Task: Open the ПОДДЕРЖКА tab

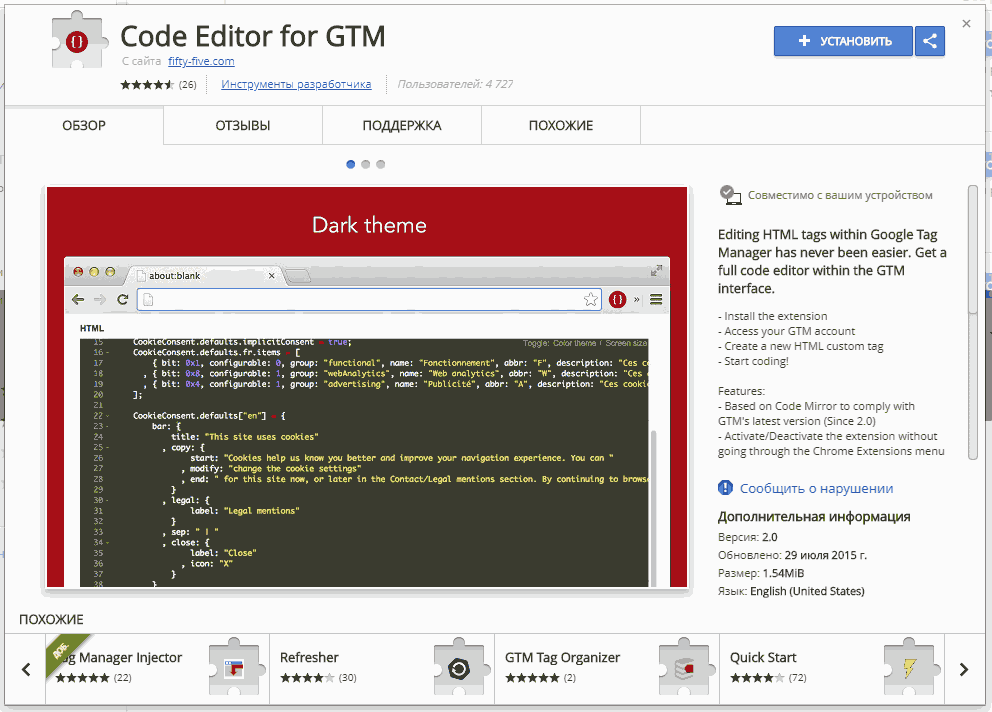Action: coord(402,125)
